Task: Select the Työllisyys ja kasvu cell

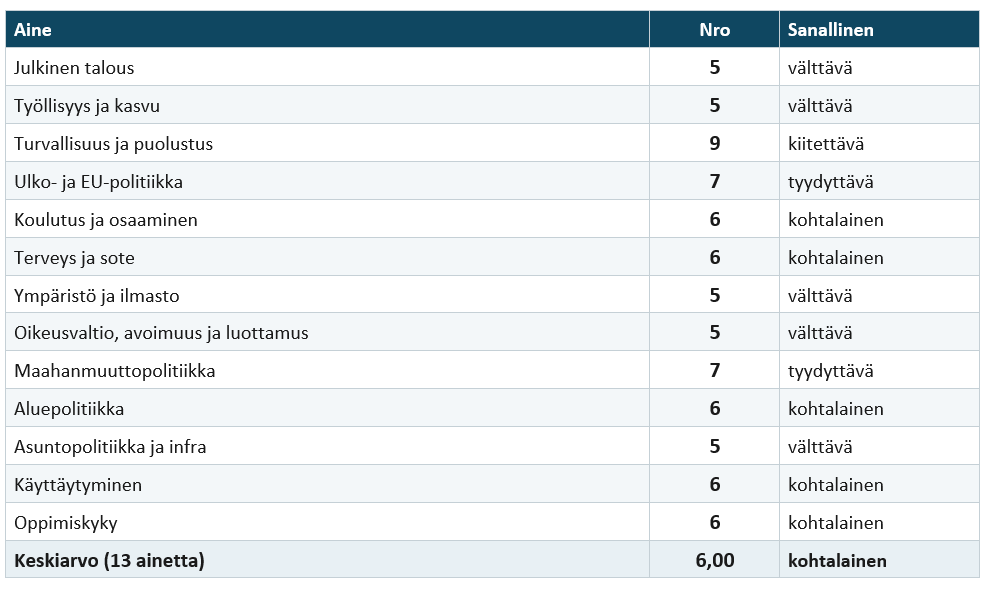Action: coord(327,105)
